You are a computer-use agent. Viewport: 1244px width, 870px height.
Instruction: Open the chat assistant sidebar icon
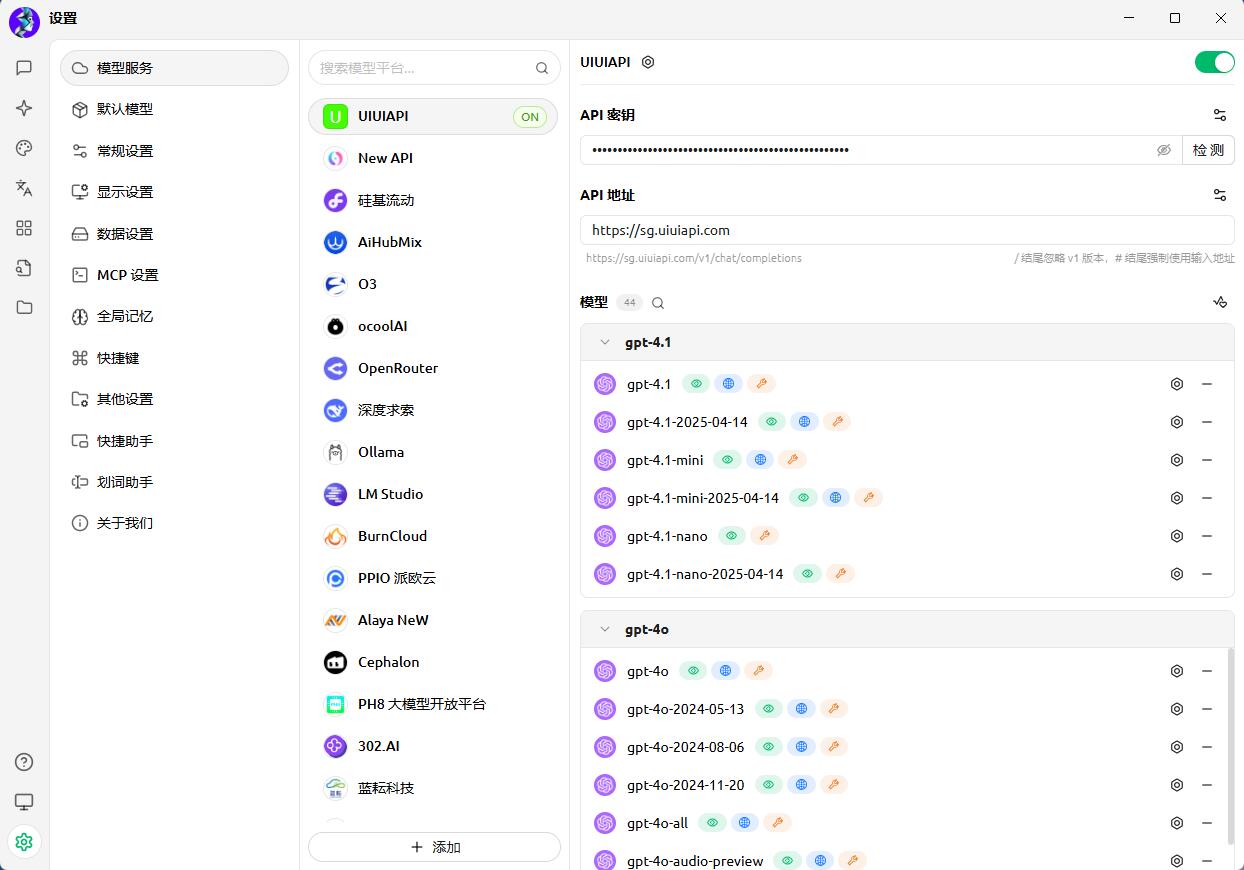[x=24, y=68]
